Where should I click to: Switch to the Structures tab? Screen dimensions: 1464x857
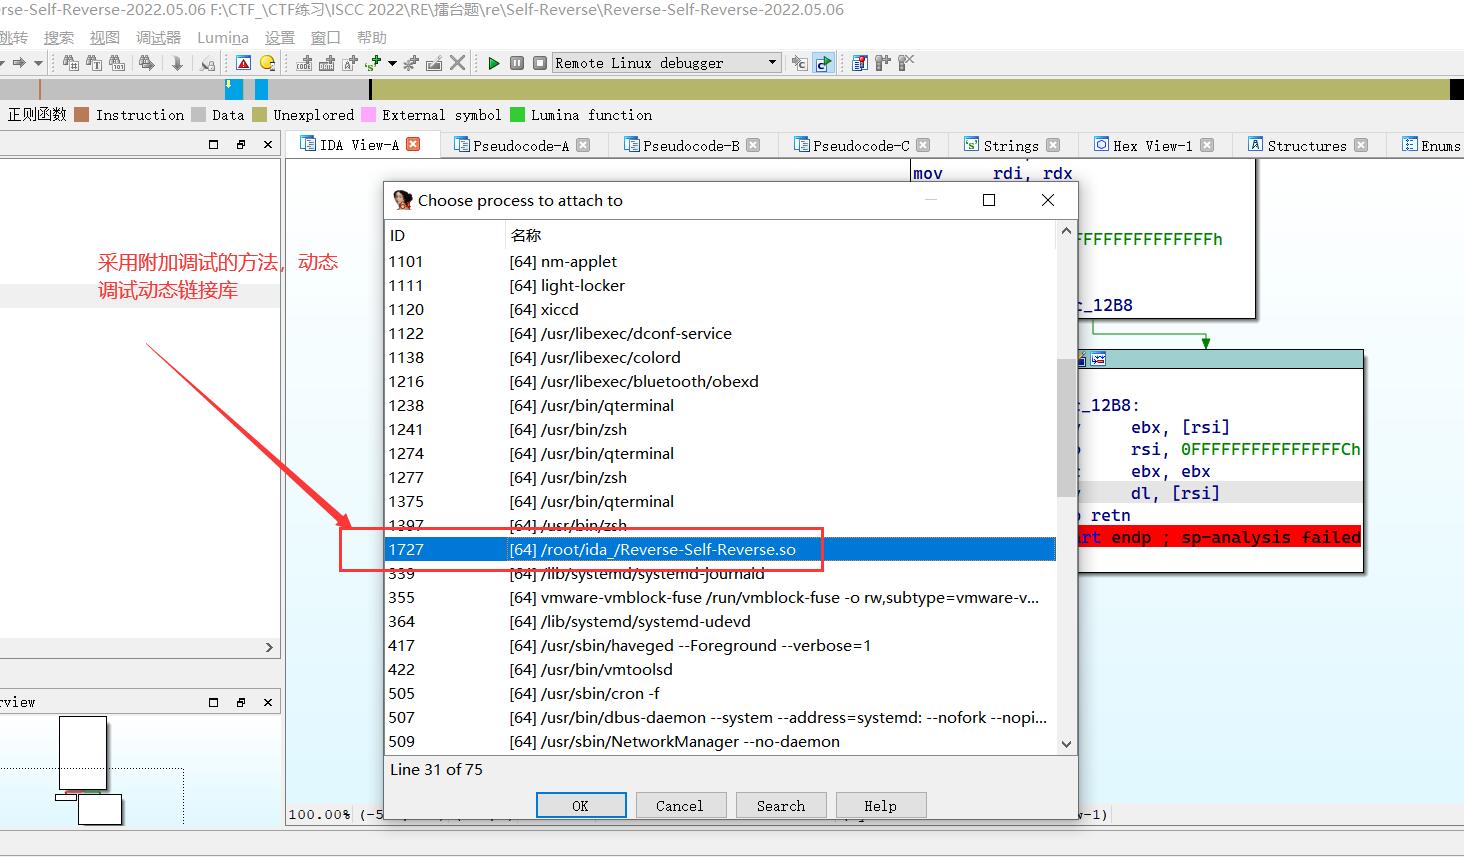pos(1307,145)
